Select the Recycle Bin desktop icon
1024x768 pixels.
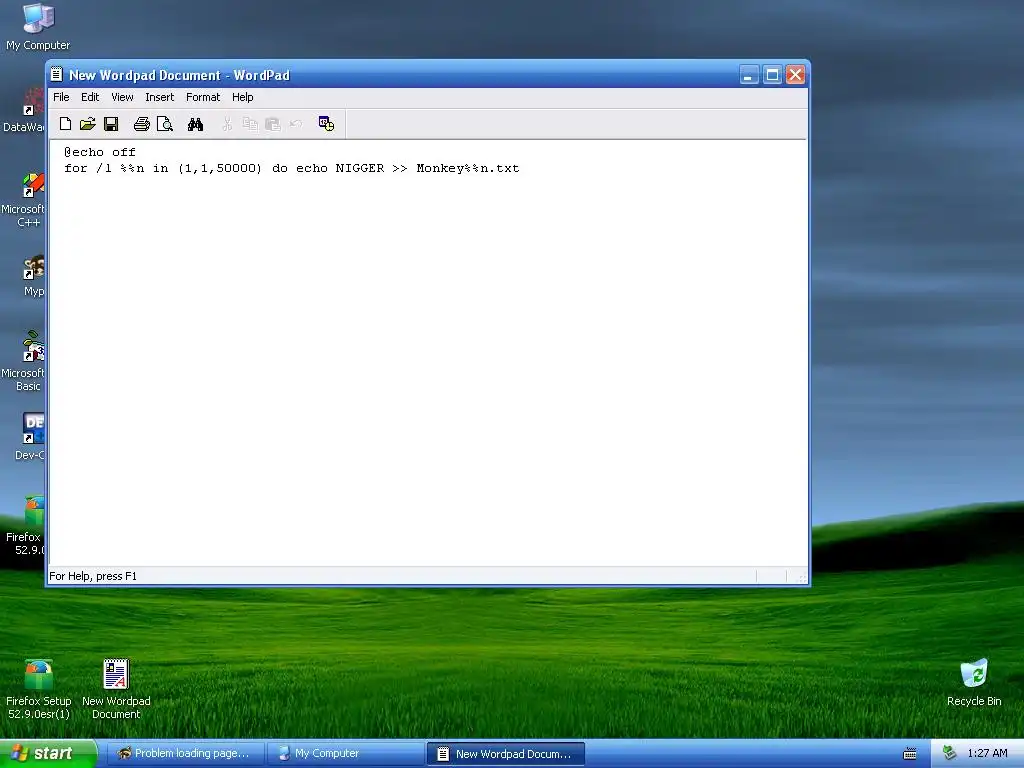(x=974, y=683)
